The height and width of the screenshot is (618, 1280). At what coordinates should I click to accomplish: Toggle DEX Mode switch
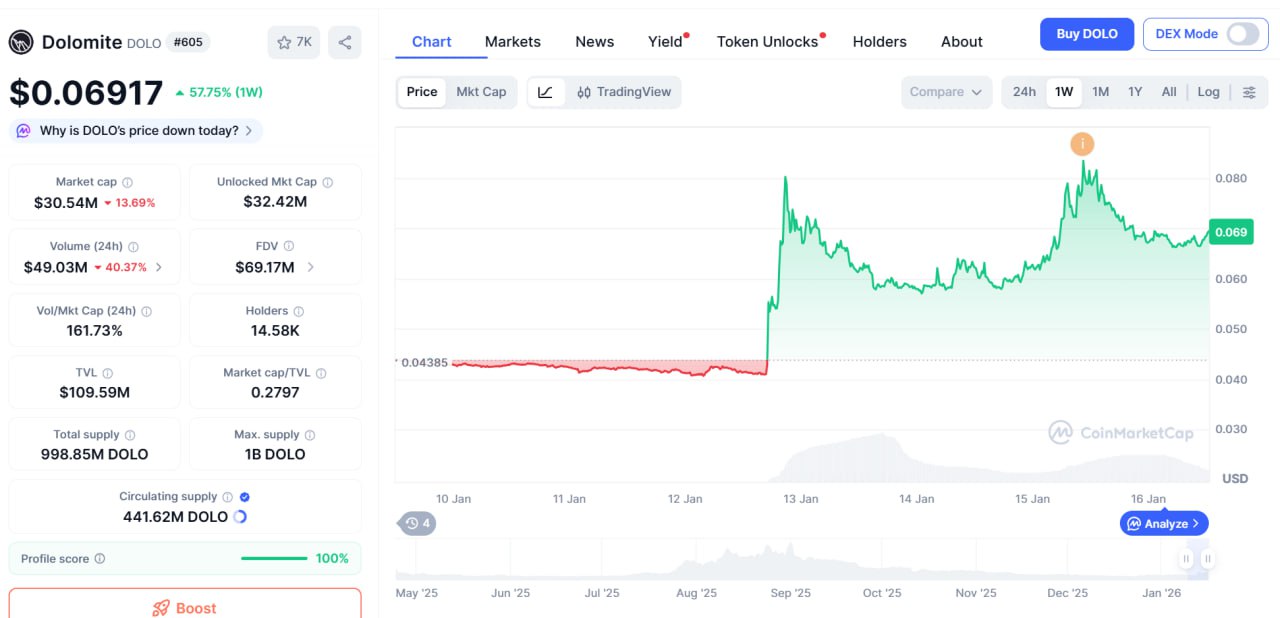[x=1242, y=34]
